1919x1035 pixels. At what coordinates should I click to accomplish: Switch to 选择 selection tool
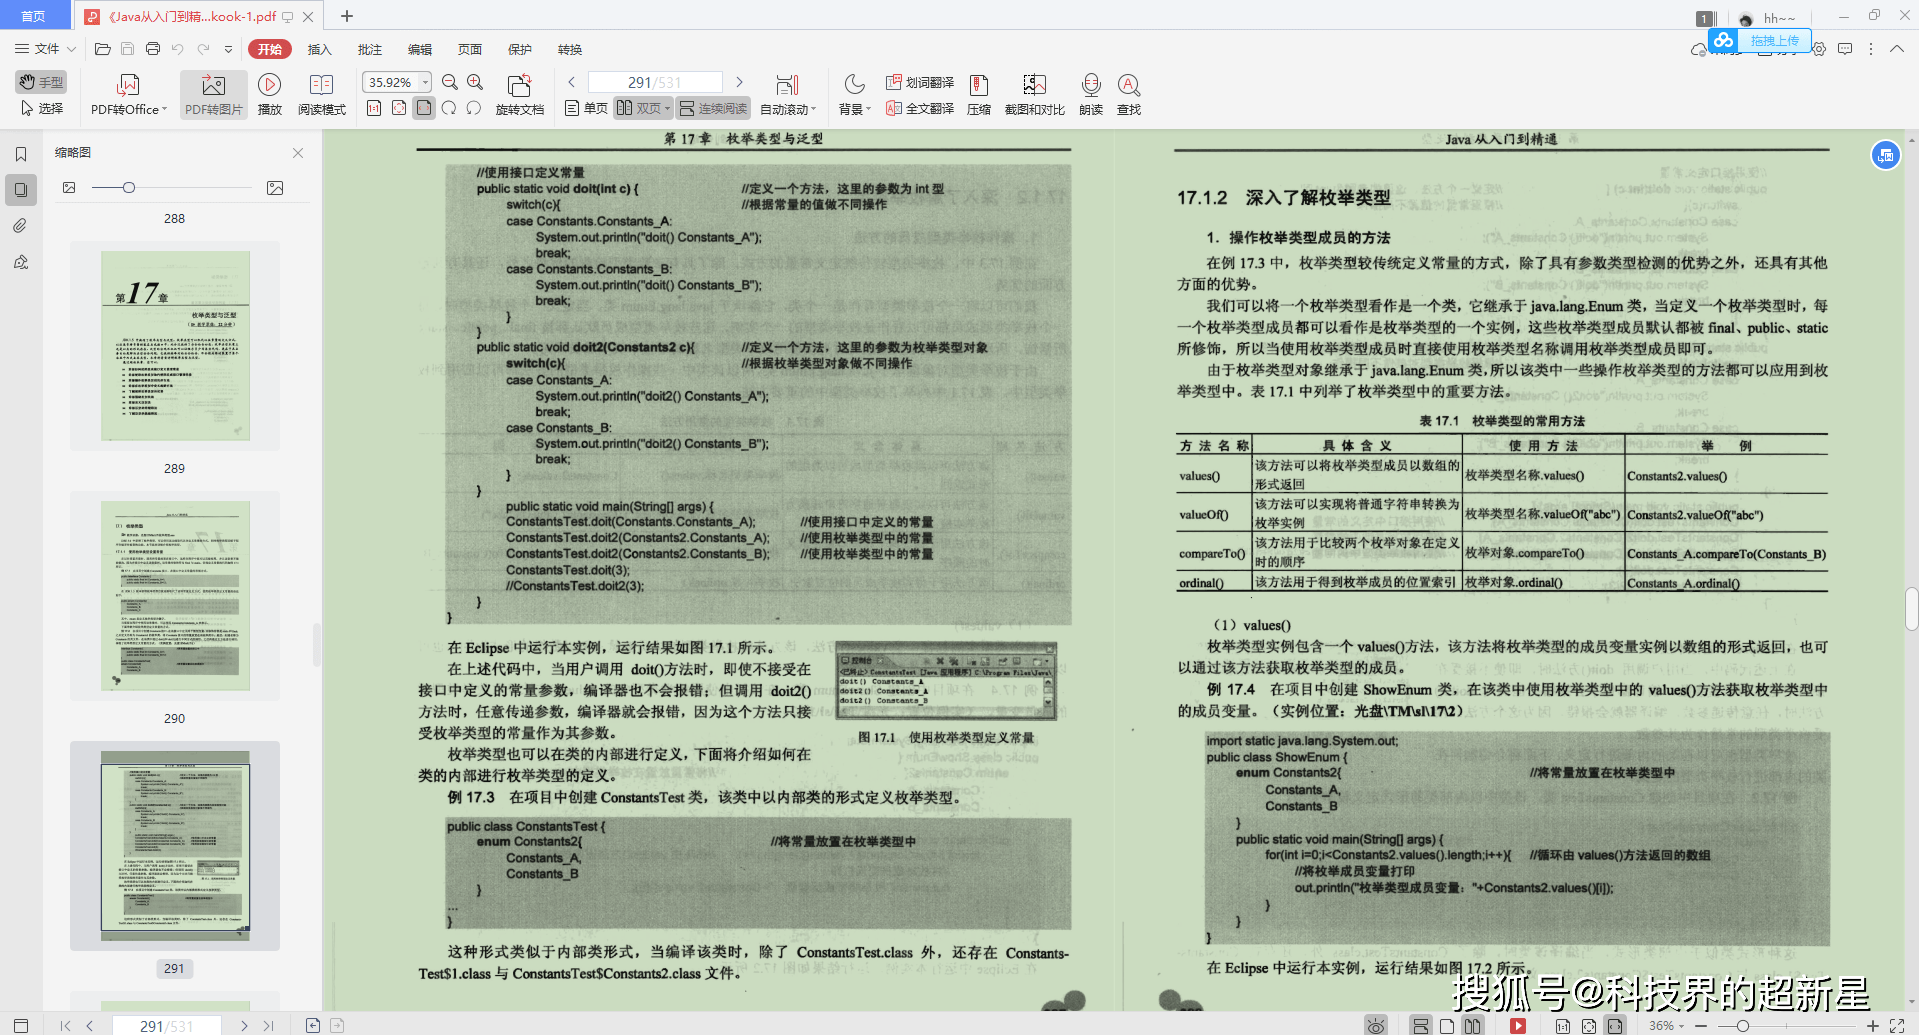[x=41, y=108]
